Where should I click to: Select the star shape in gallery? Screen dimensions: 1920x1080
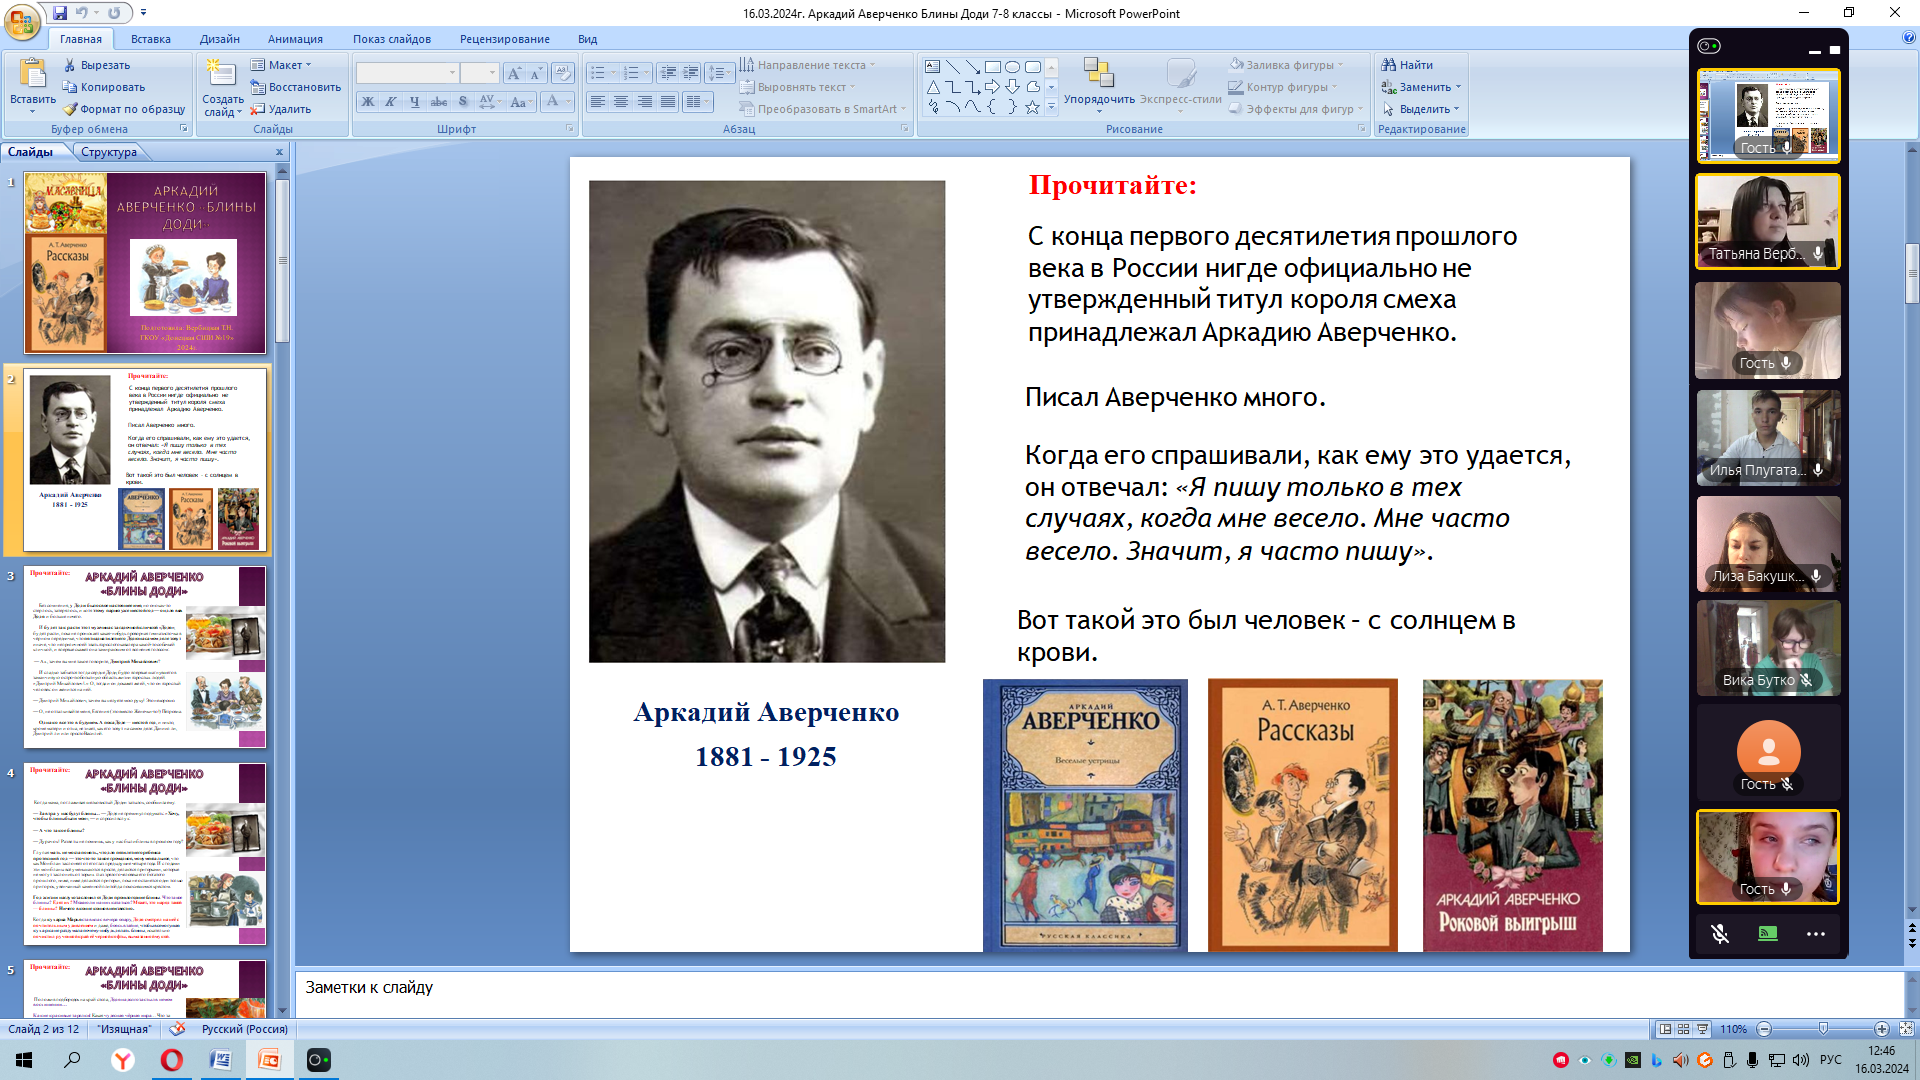click(x=1032, y=107)
